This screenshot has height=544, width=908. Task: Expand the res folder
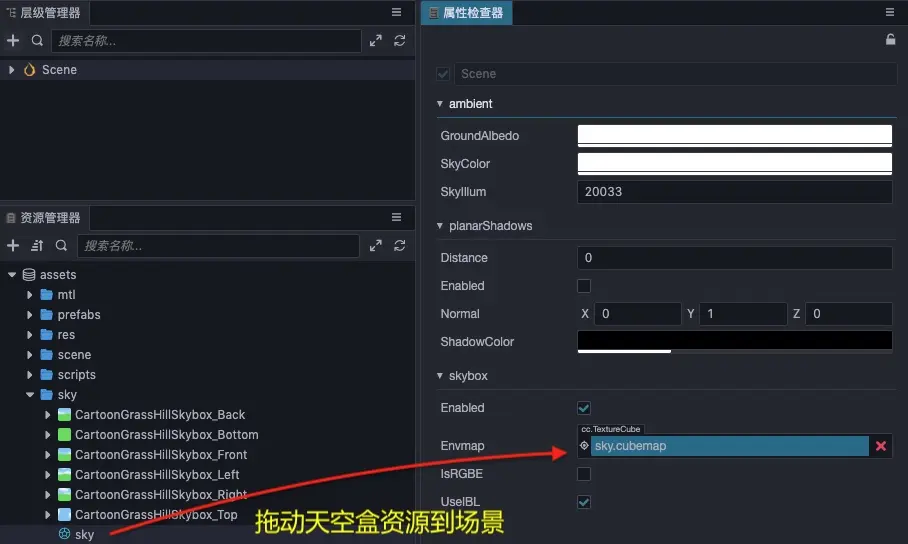(30, 335)
